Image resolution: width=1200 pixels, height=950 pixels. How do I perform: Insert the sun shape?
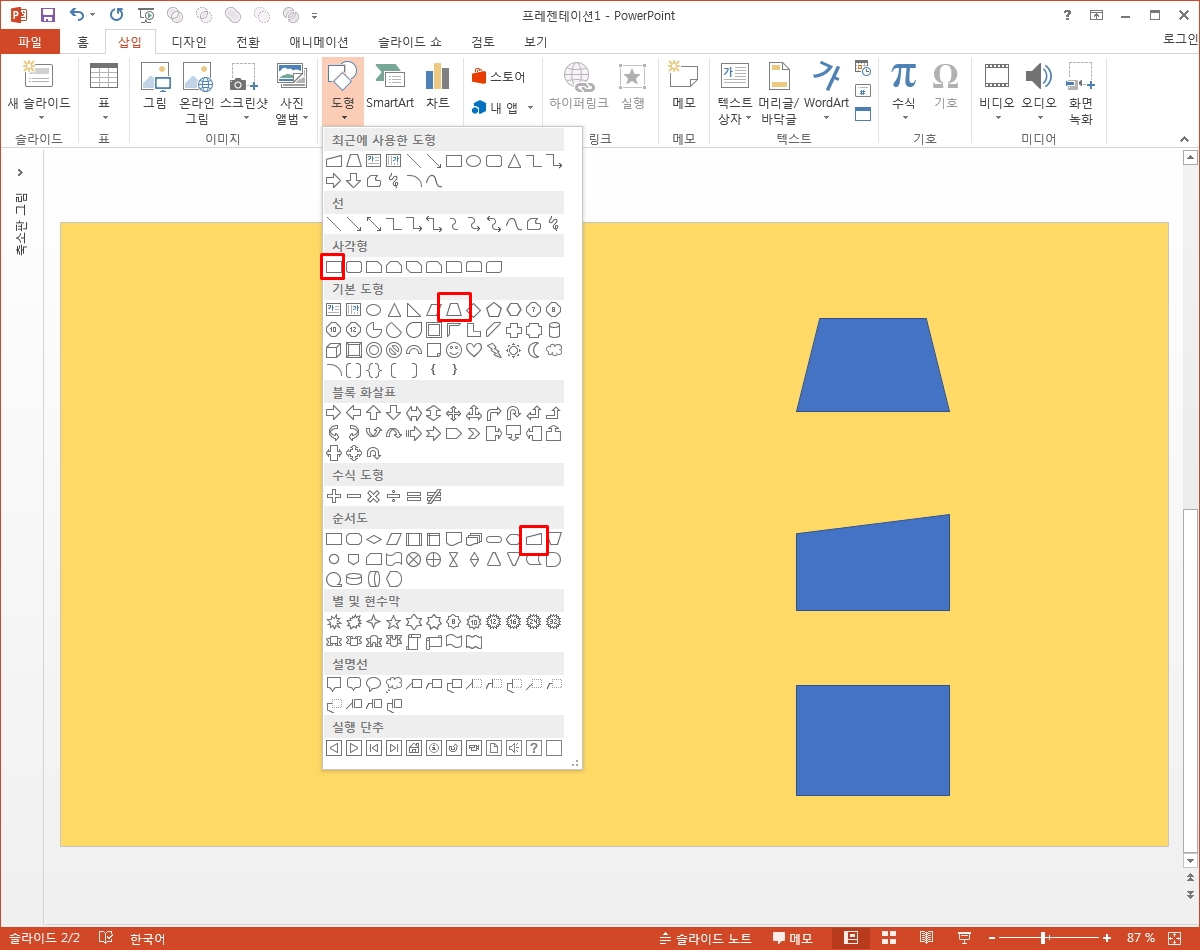(x=513, y=350)
